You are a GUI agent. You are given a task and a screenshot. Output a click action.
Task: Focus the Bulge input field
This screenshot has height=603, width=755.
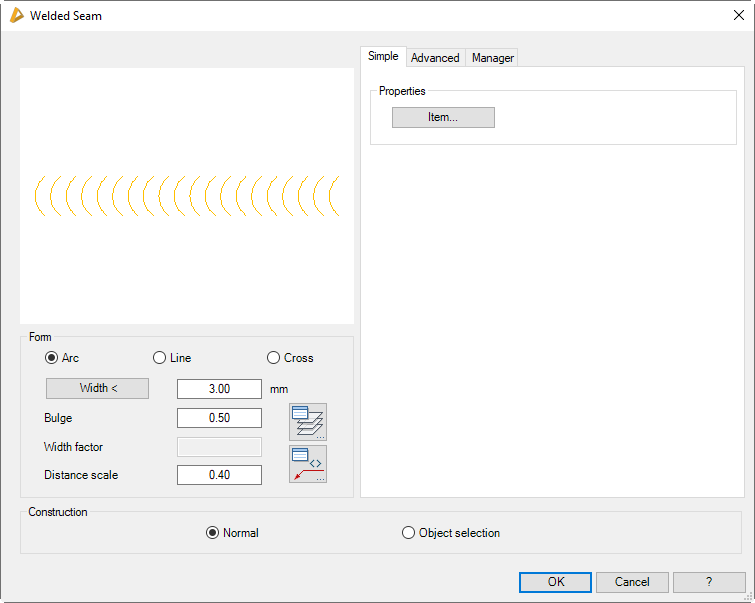point(219,418)
